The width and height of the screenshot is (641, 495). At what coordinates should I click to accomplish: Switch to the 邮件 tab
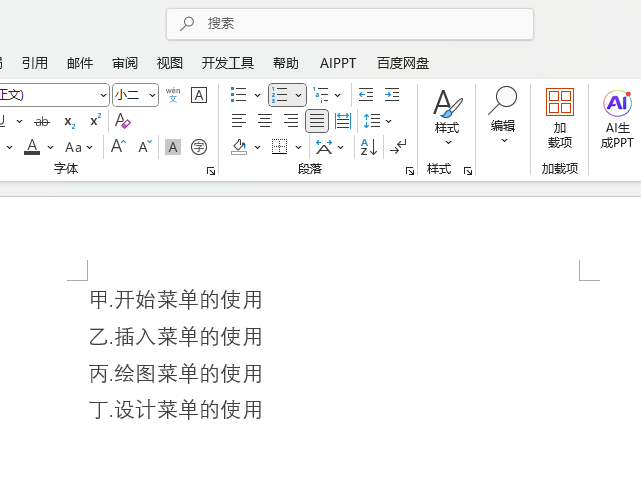click(x=80, y=63)
